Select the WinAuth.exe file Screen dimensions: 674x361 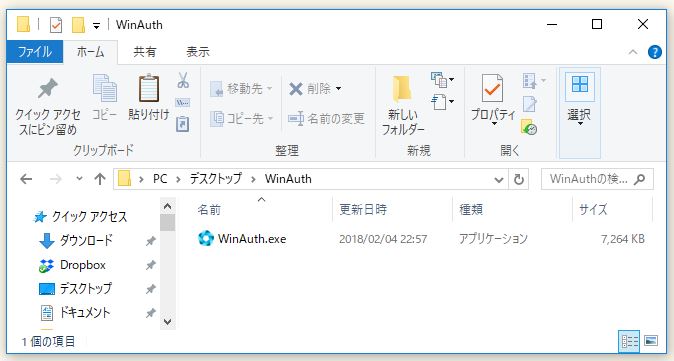pyautogui.click(x=421, y=239)
